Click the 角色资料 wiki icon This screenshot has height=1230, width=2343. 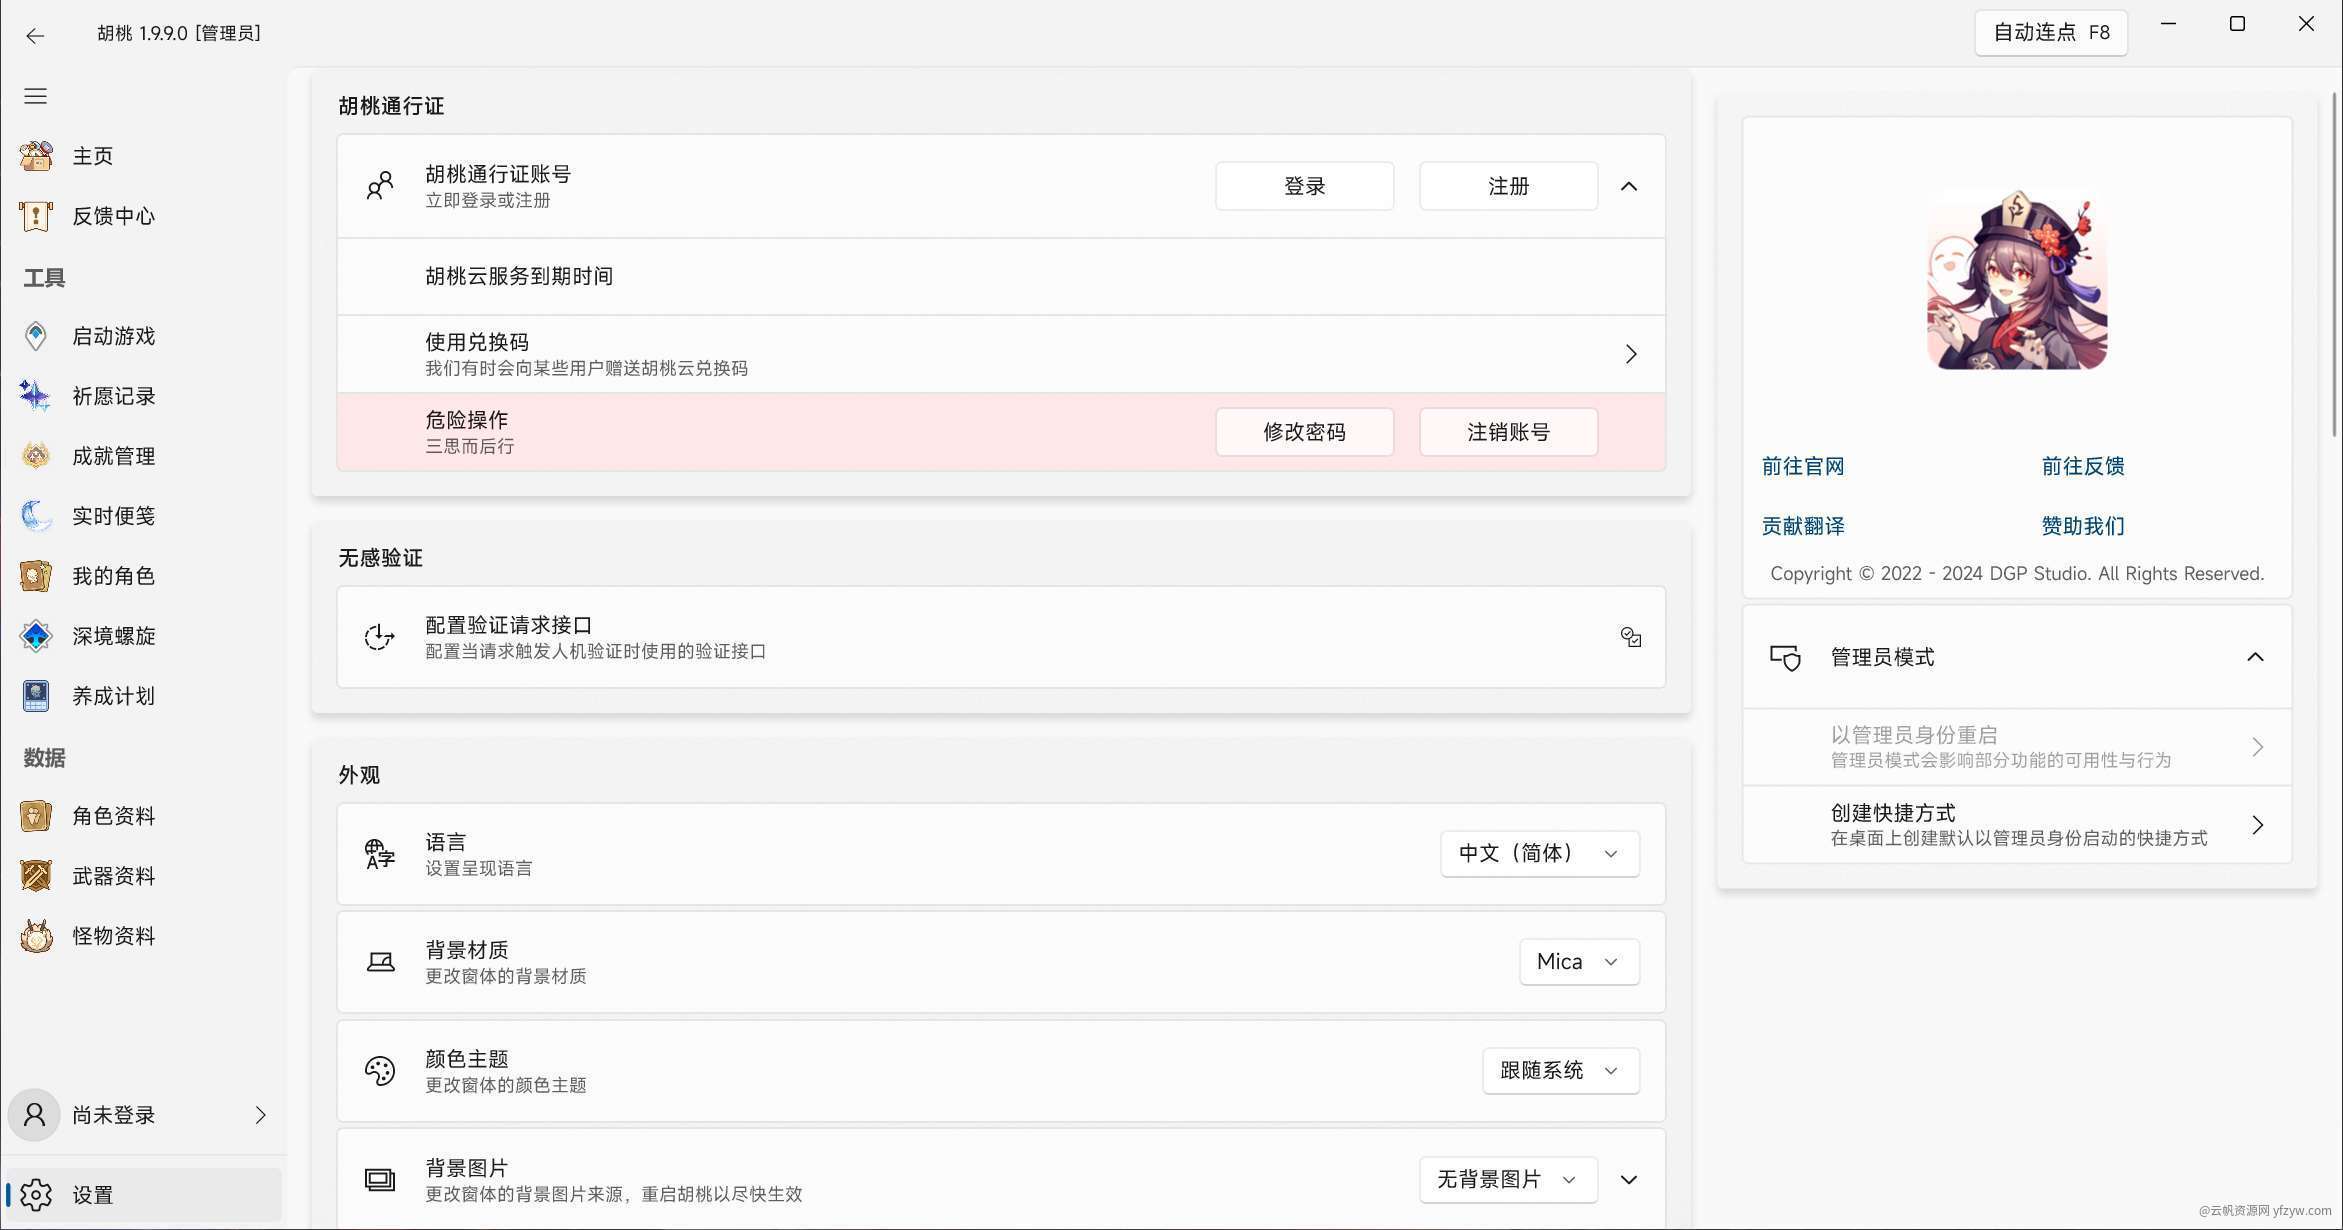36,816
